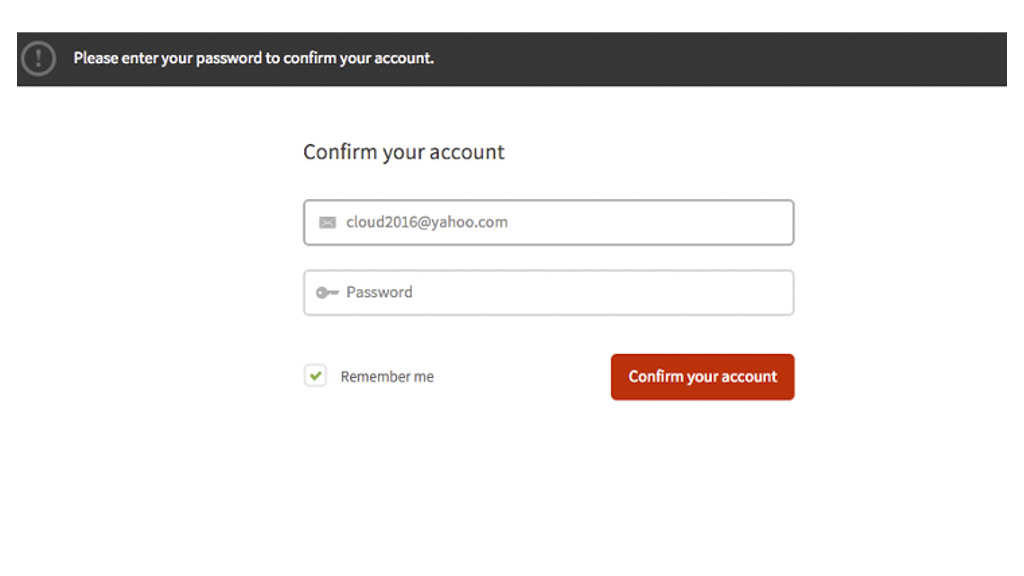Click the Remember me label text

coord(387,377)
